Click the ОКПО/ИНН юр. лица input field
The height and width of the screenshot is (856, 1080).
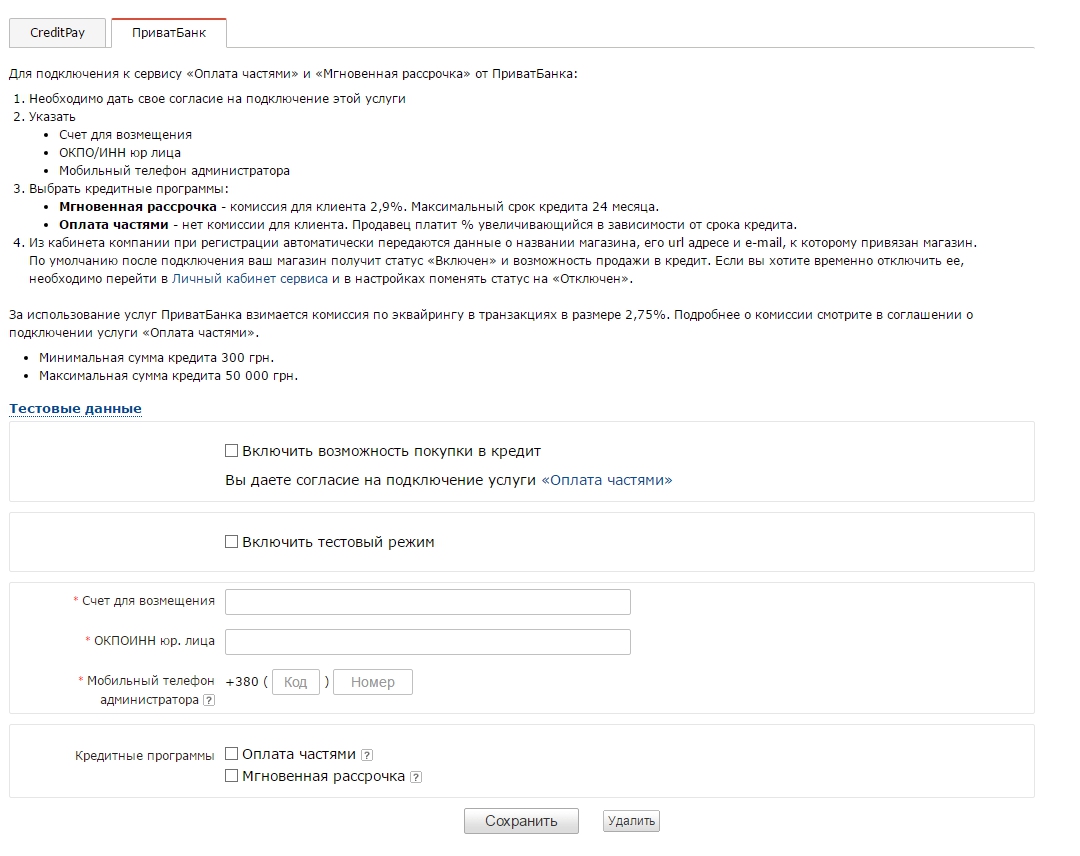[428, 642]
